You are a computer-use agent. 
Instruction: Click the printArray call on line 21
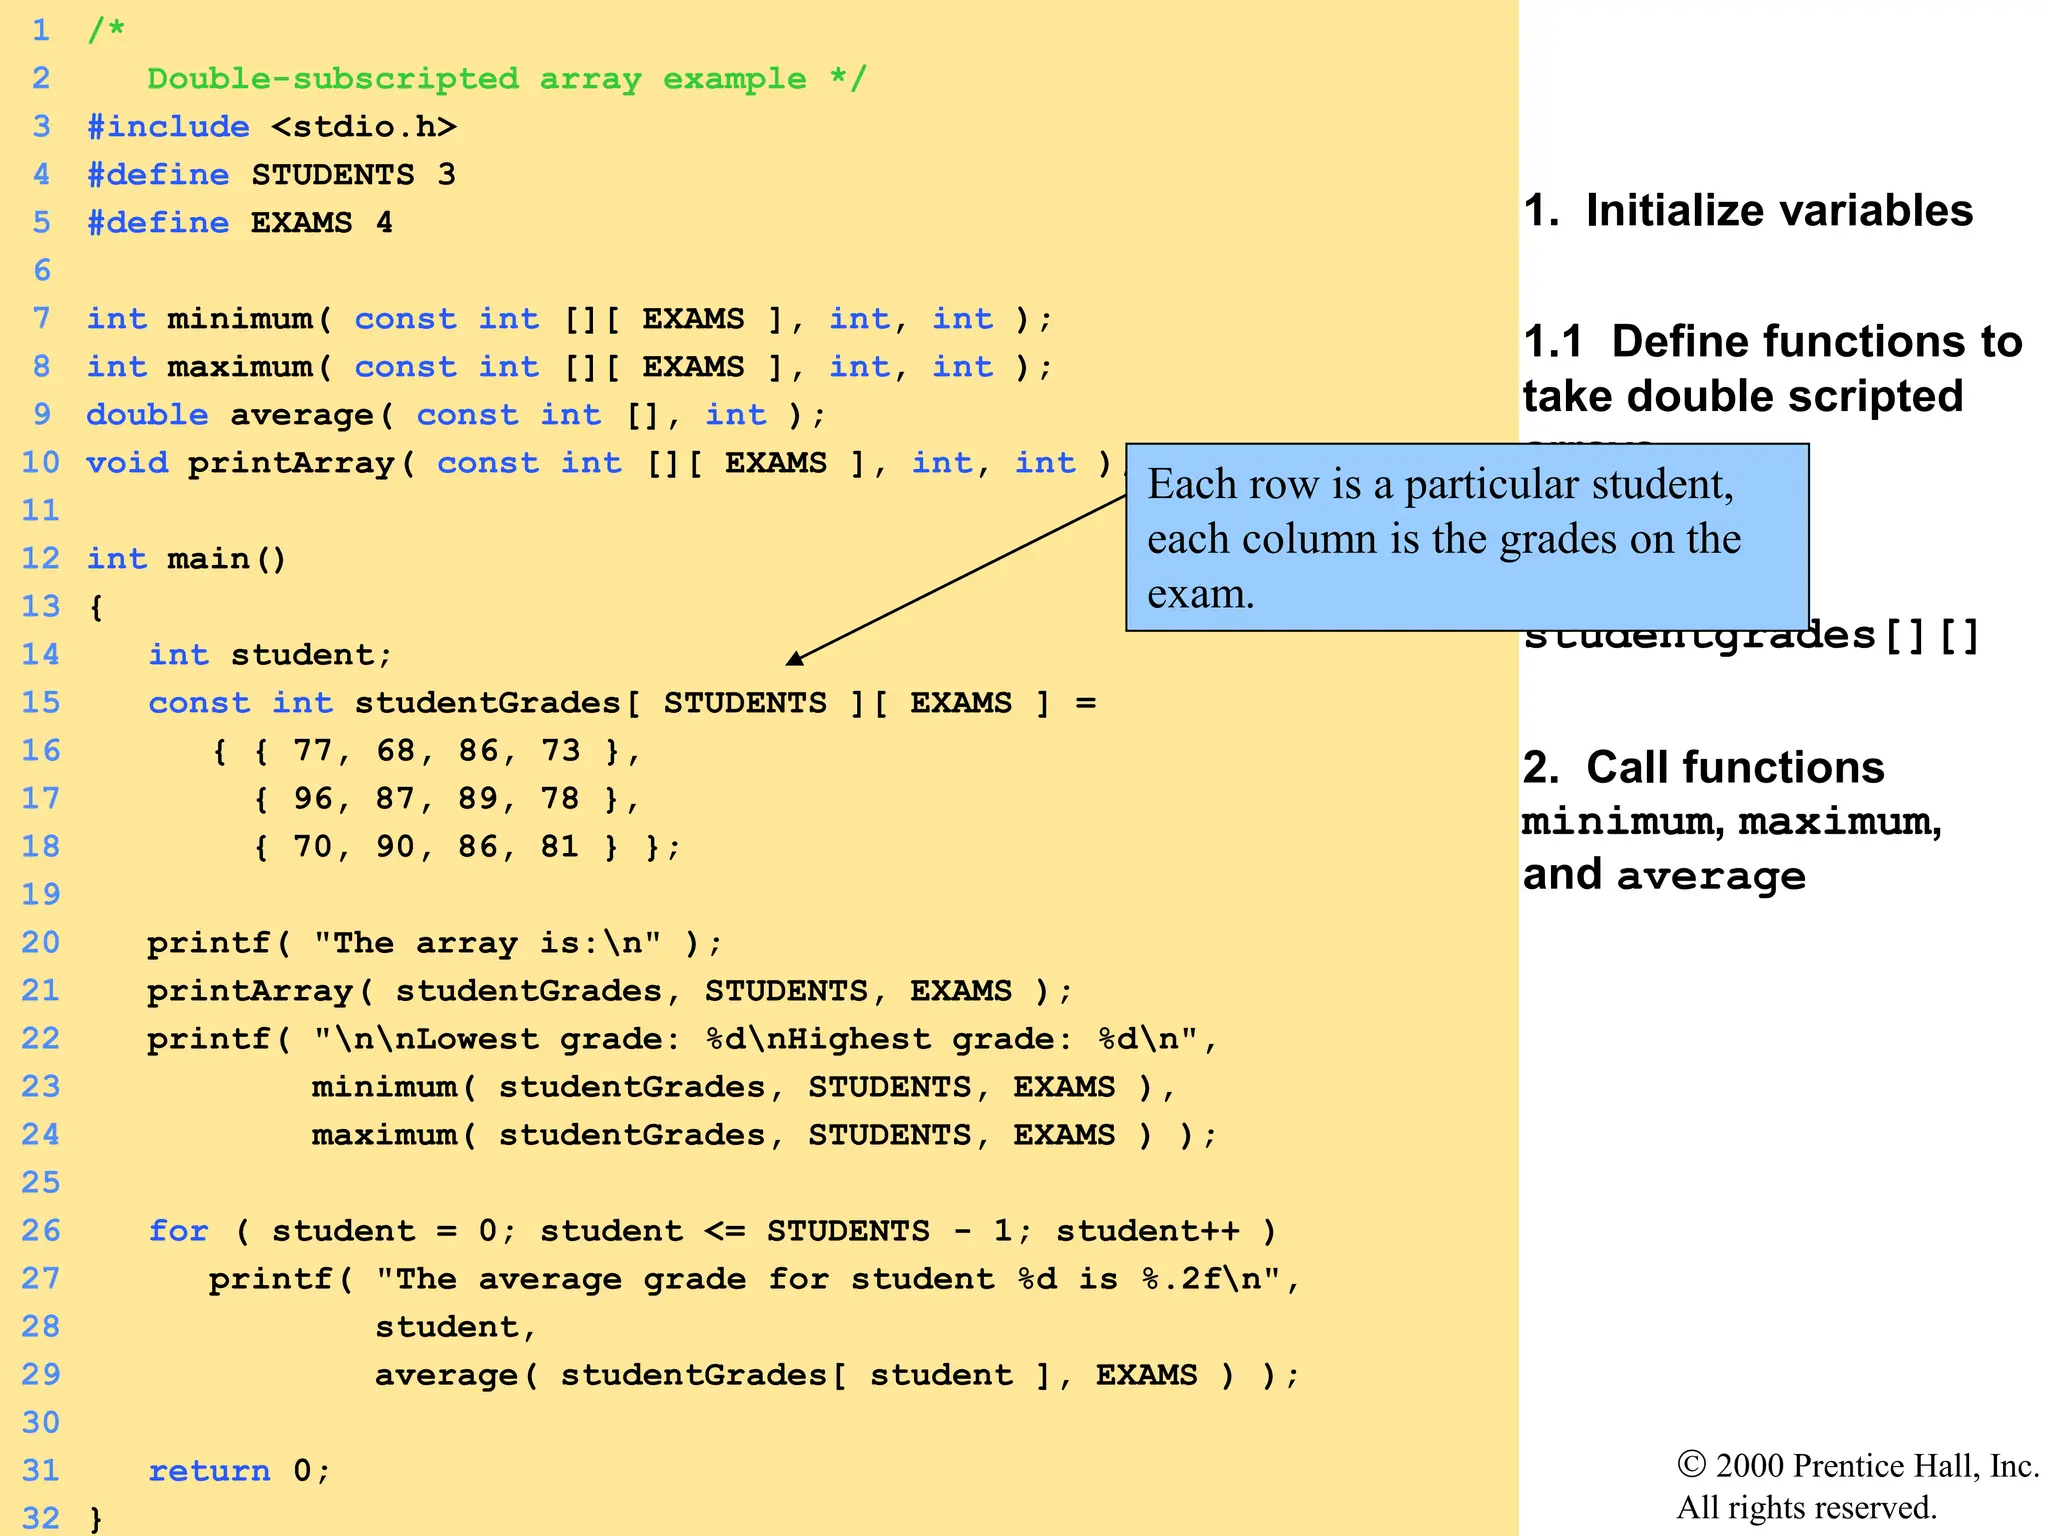(610, 991)
